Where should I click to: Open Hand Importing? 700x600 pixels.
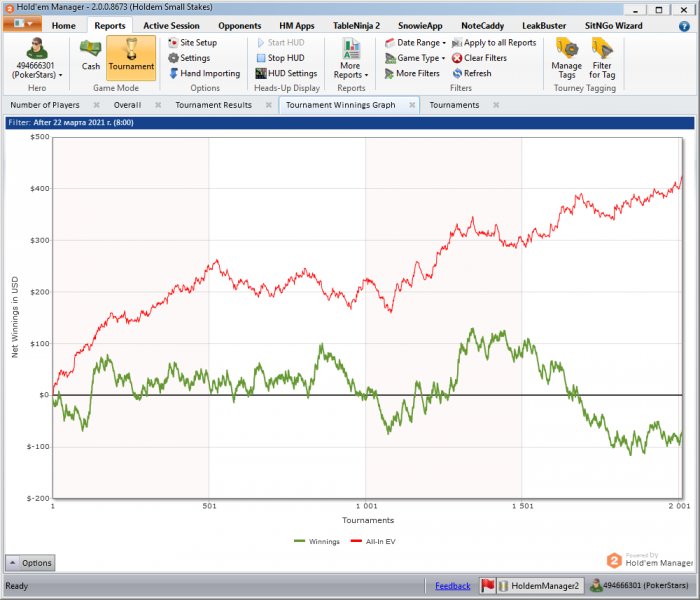click(204, 73)
